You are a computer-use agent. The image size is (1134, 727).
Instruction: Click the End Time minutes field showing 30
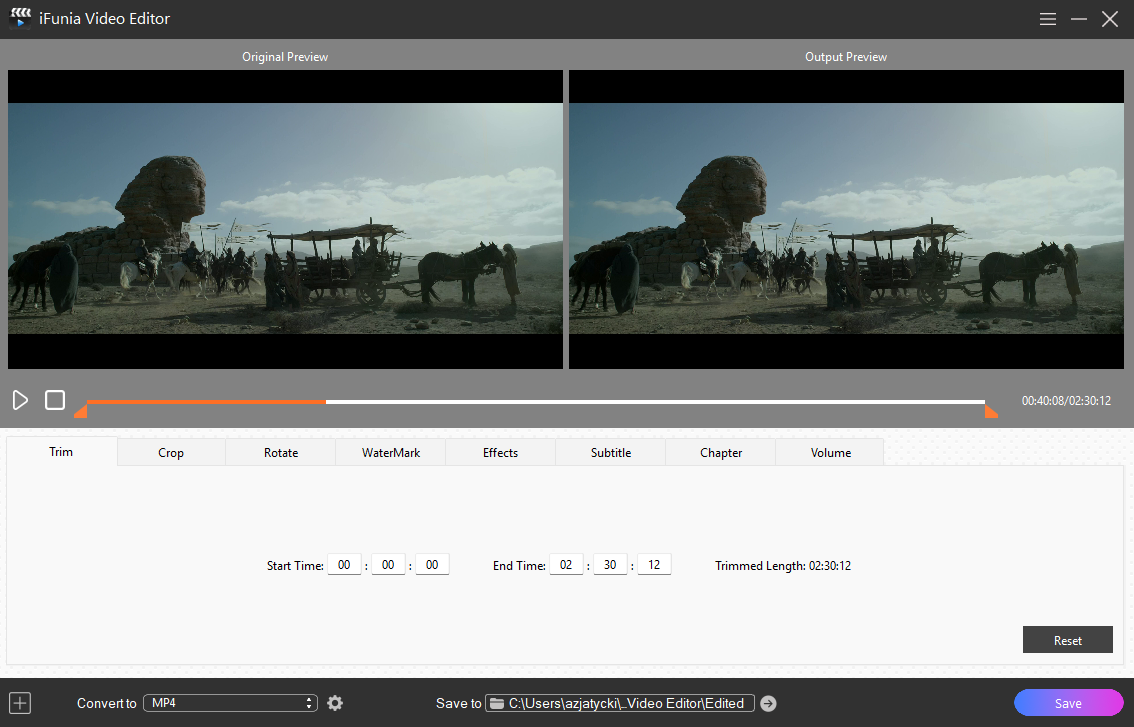tap(610, 565)
